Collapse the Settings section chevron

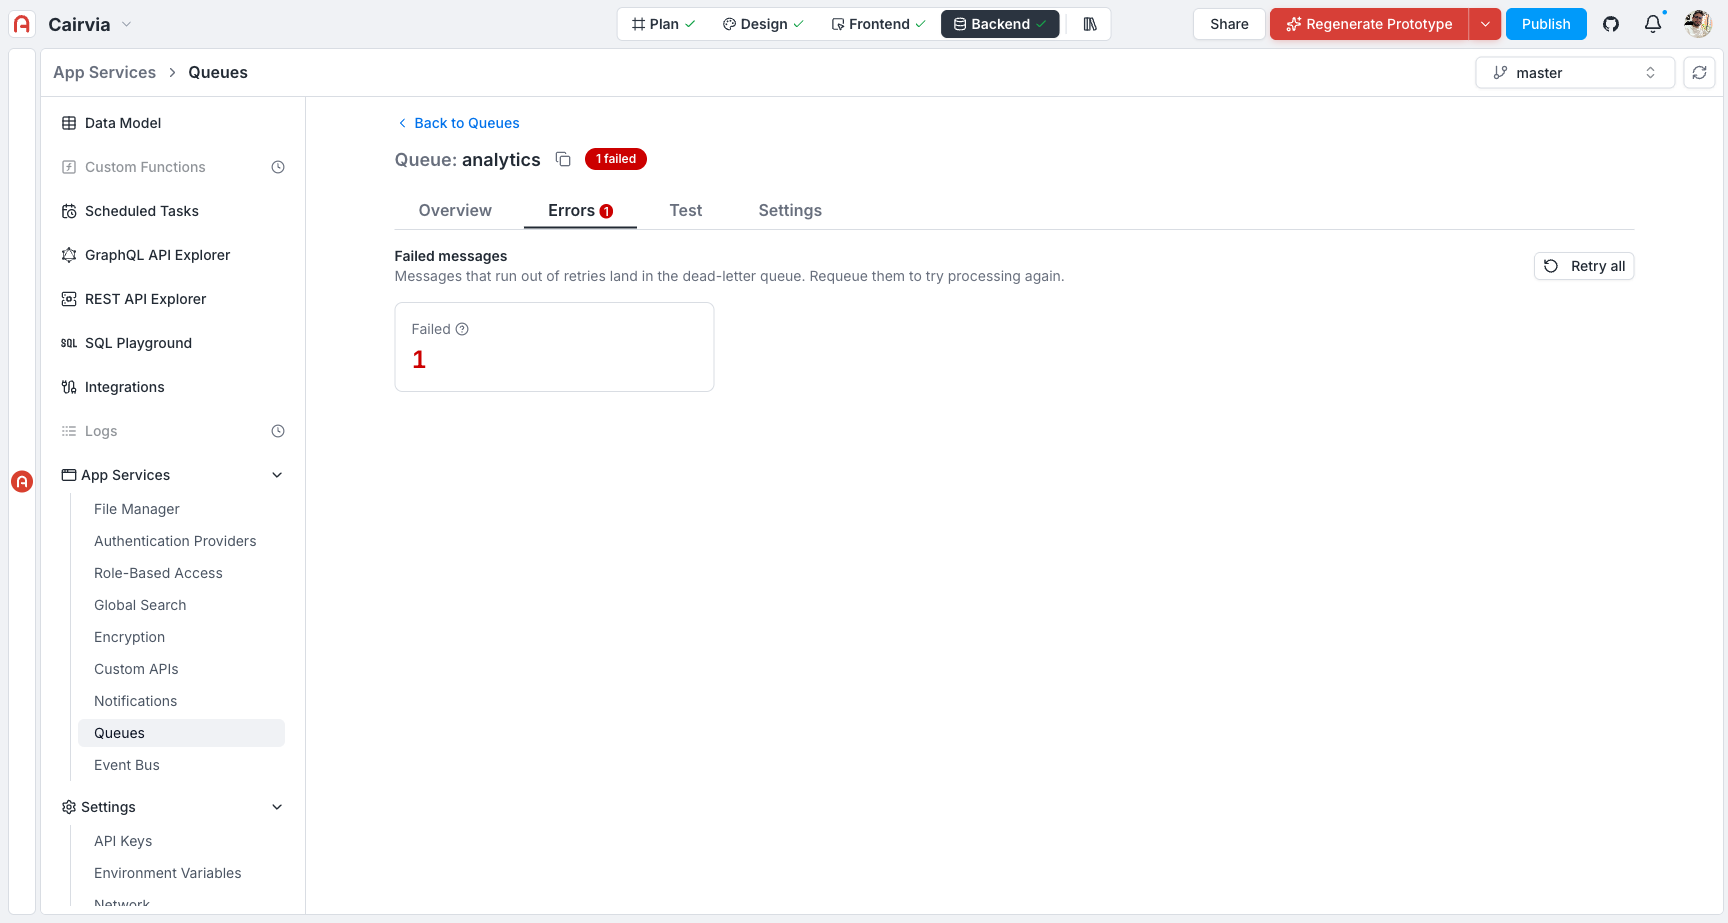(x=277, y=807)
